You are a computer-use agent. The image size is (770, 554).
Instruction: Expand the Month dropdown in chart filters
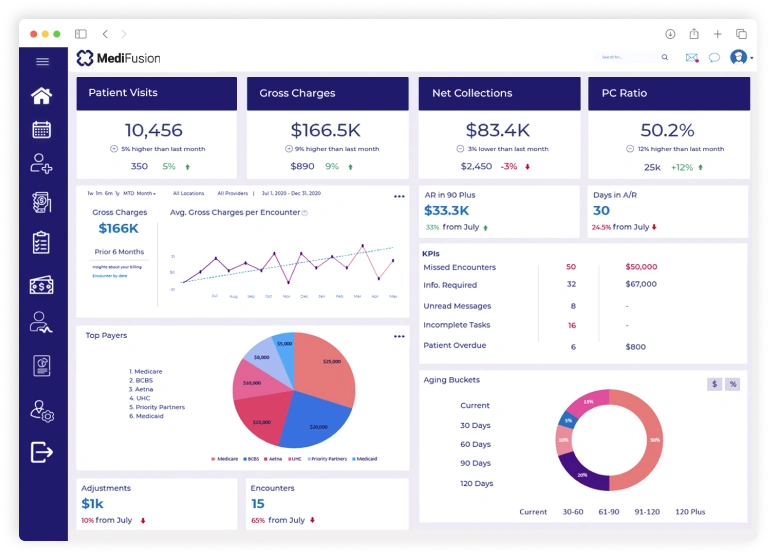[146, 193]
